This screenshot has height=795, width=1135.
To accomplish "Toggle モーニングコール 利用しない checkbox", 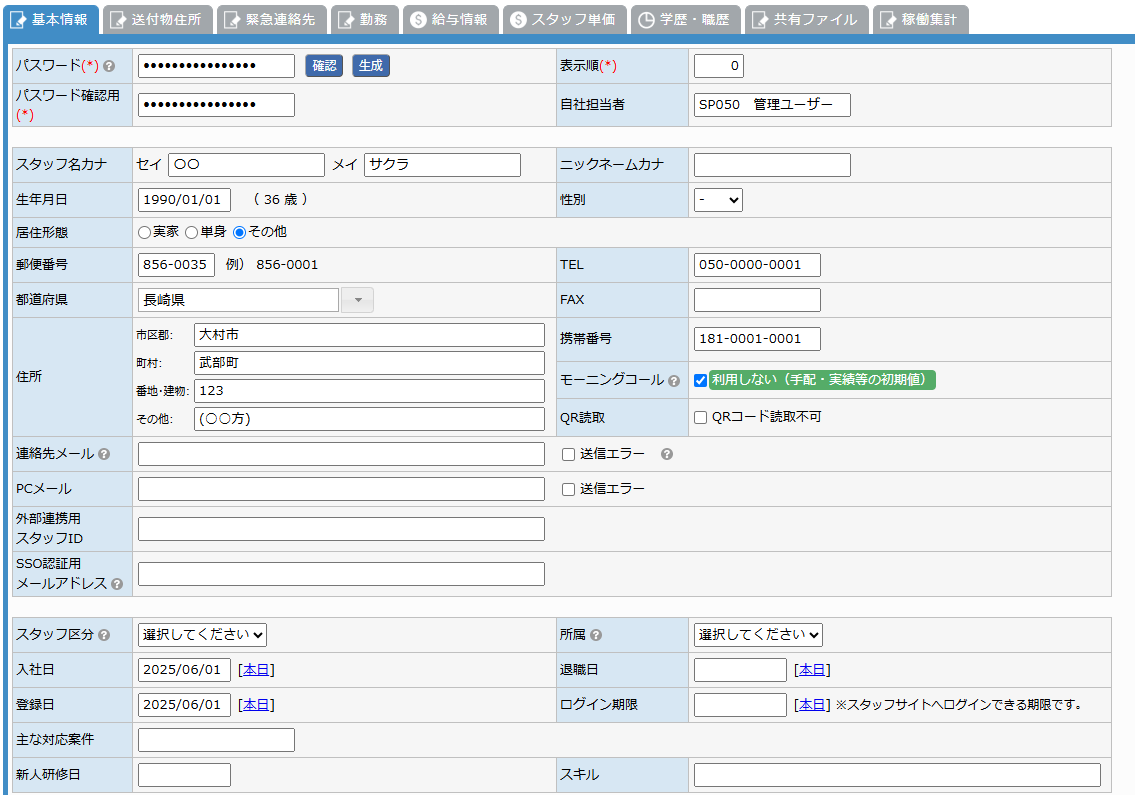I will 700,380.
